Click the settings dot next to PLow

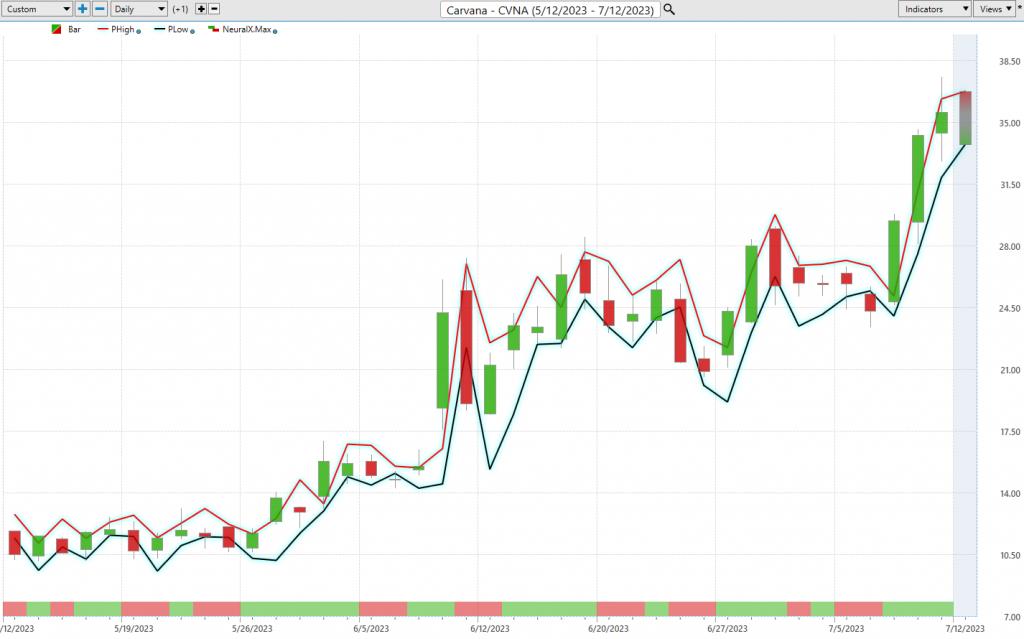point(192,31)
